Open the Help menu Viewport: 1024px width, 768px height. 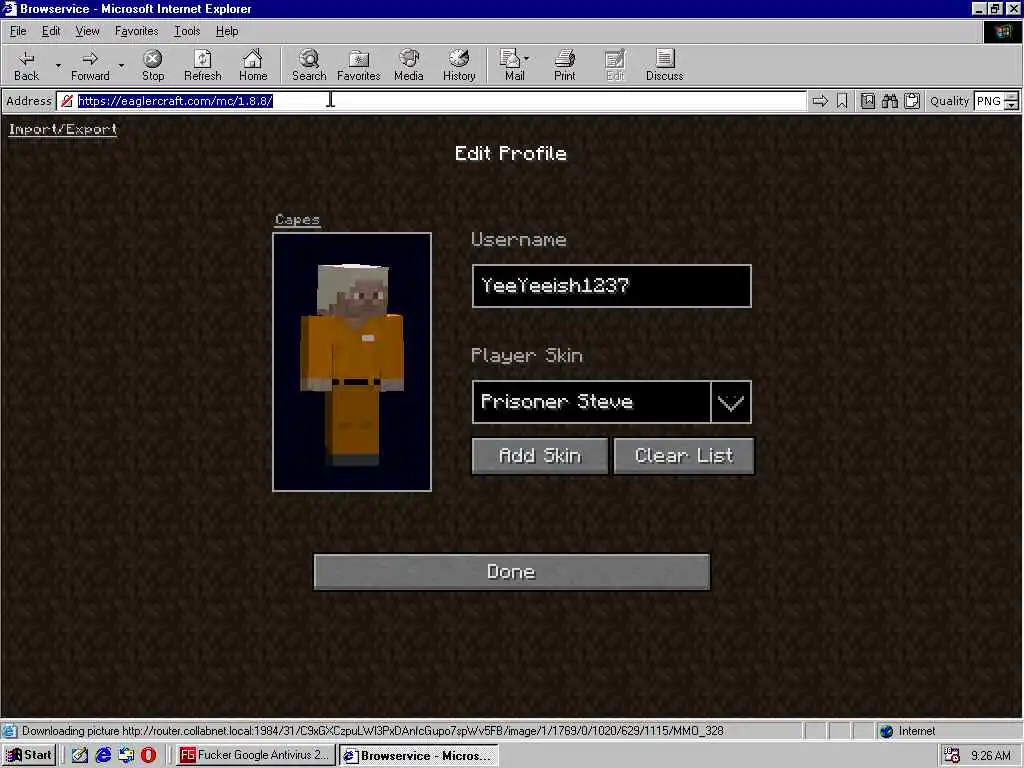[x=227, y=31]
